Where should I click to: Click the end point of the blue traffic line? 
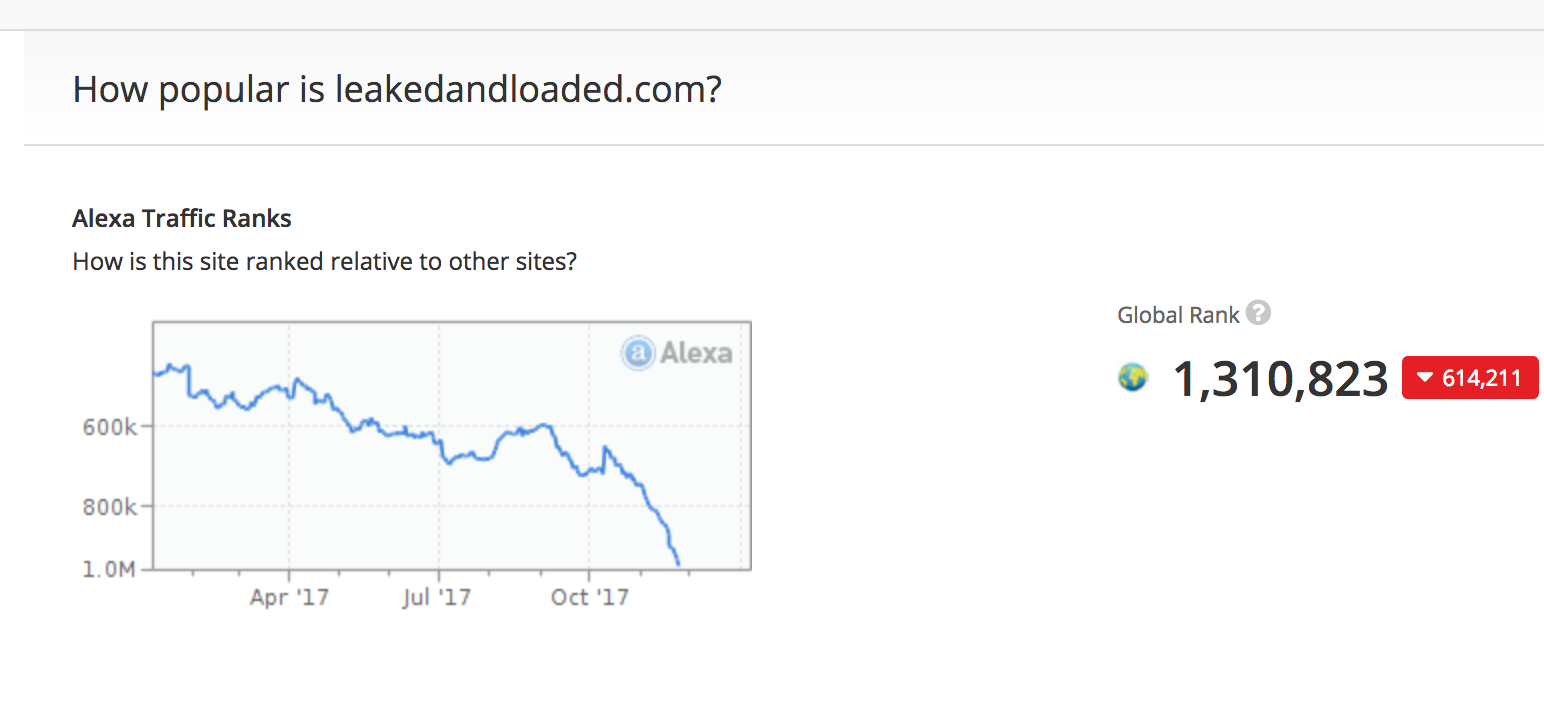[x=679, y=565]
